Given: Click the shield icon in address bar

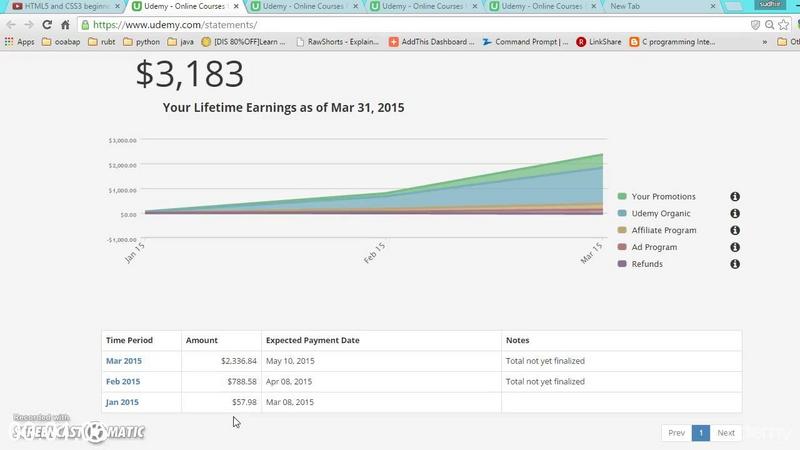Looking at the screenshot, I should 755,24.
